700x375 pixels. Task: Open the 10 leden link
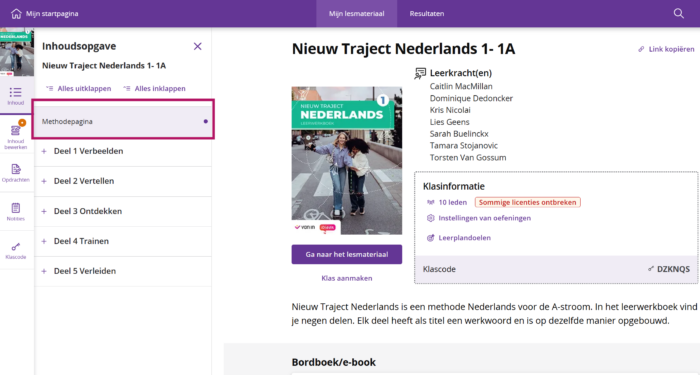pyautogui.click(x=453, y=202)
